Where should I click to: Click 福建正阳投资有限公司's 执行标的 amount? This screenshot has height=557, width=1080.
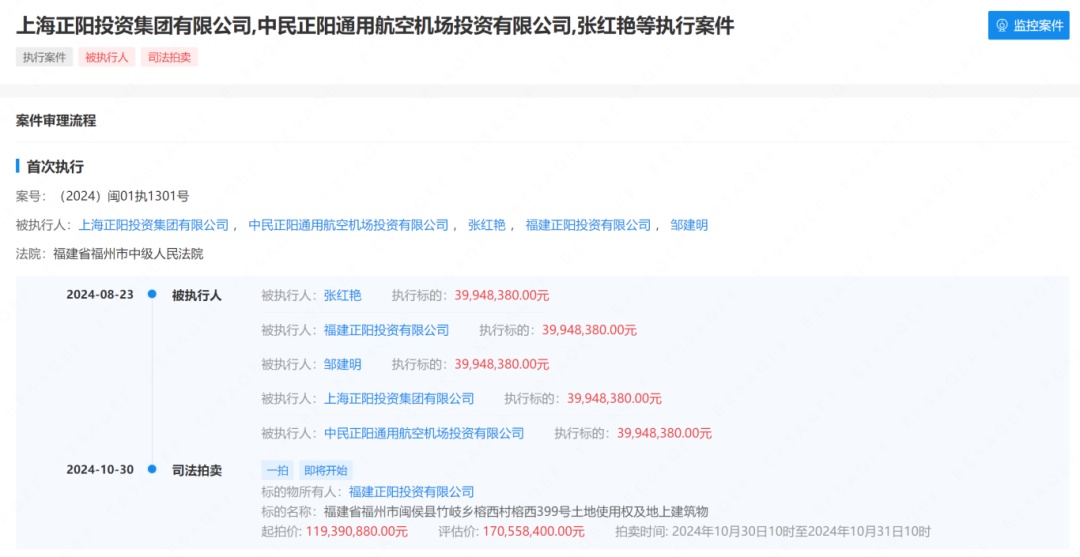pyautogui.click(x=590, y=330)
